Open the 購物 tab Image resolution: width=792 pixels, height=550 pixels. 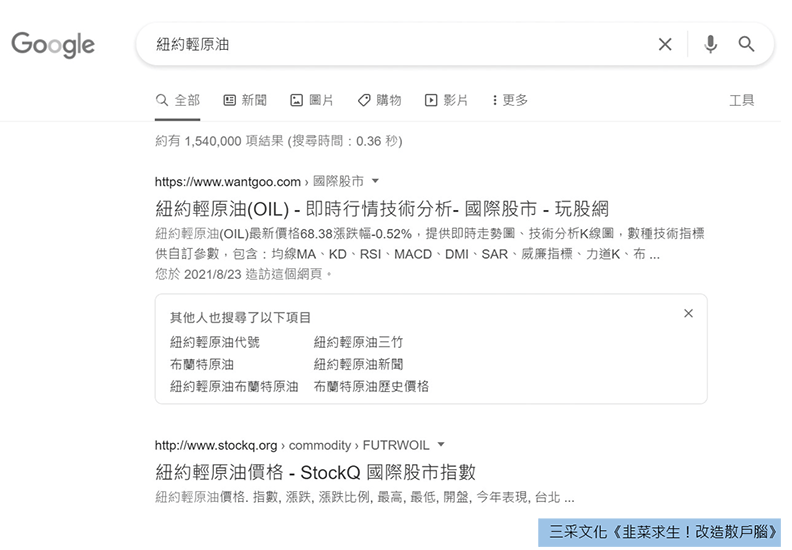tap(379, 100)
